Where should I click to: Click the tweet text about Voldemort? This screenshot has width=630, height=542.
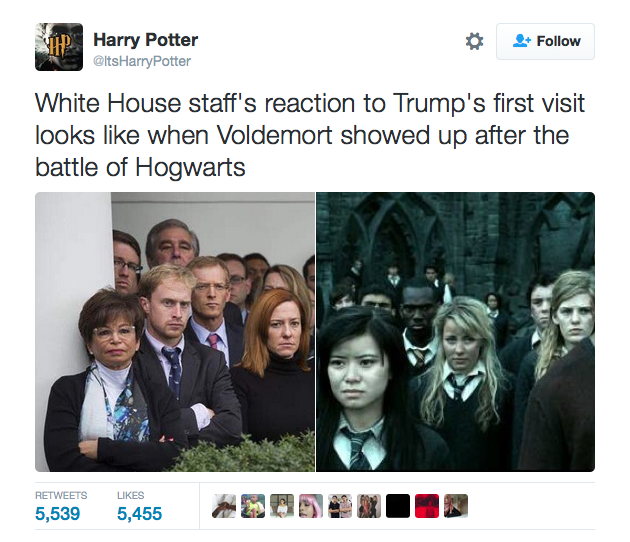click(x=309, y=135)
